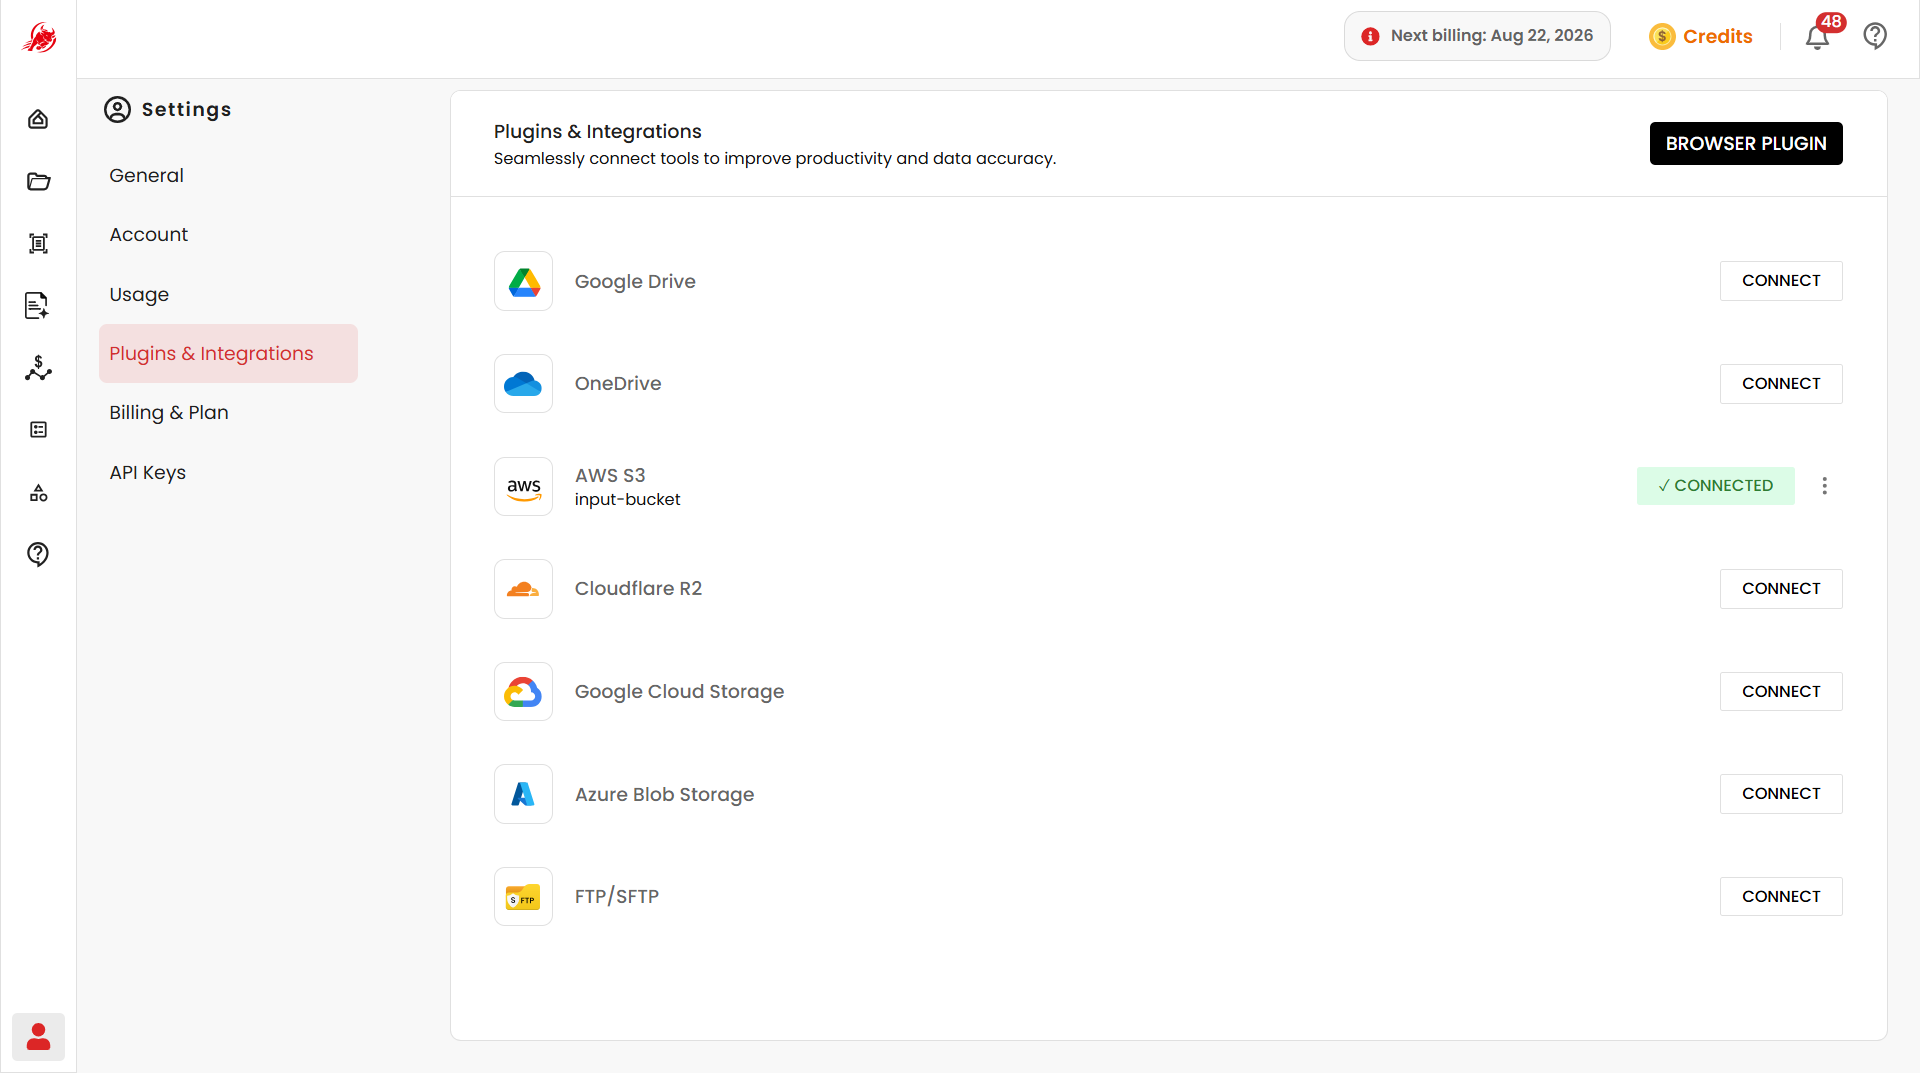The width and height of the screenshot is (1920, 1073).
Task: Click the AWS logo icon
Action: pos(523,486)
